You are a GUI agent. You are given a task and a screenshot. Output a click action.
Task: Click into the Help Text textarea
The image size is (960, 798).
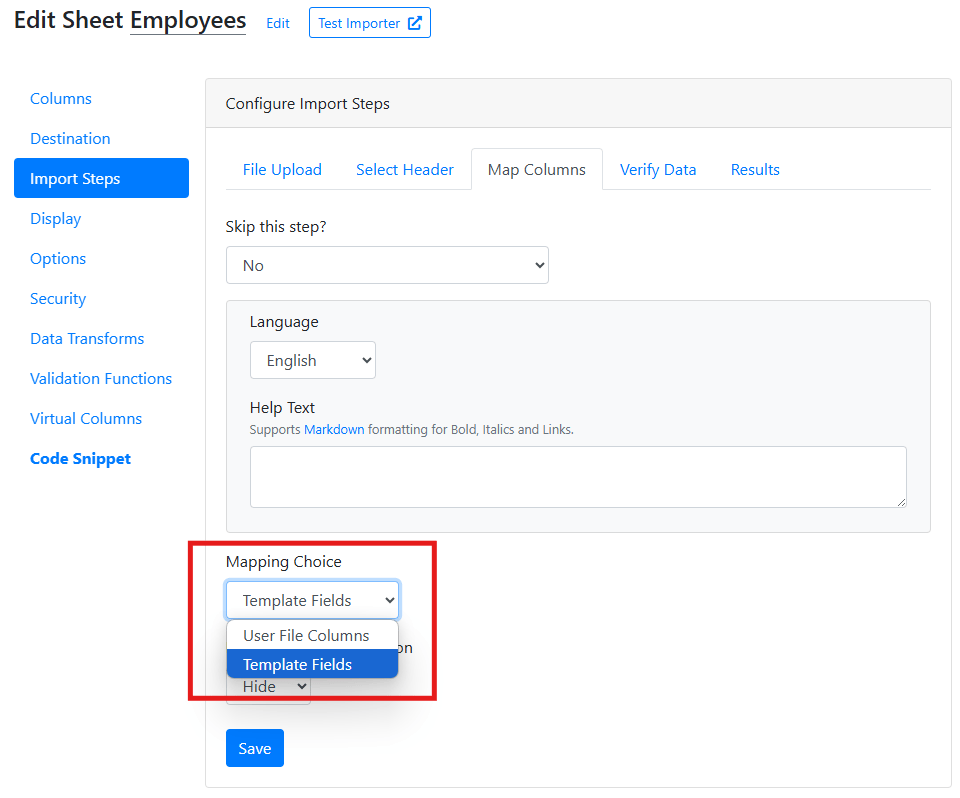(578, 476)
